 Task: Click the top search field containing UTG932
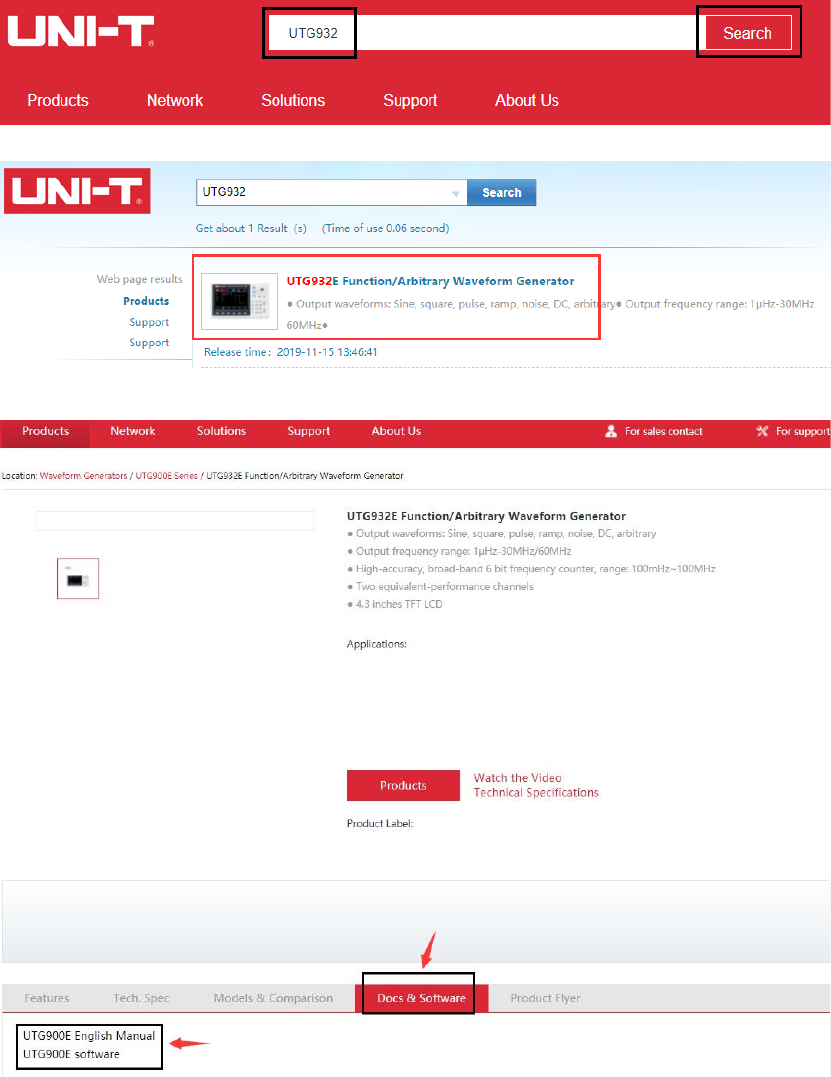482,33
